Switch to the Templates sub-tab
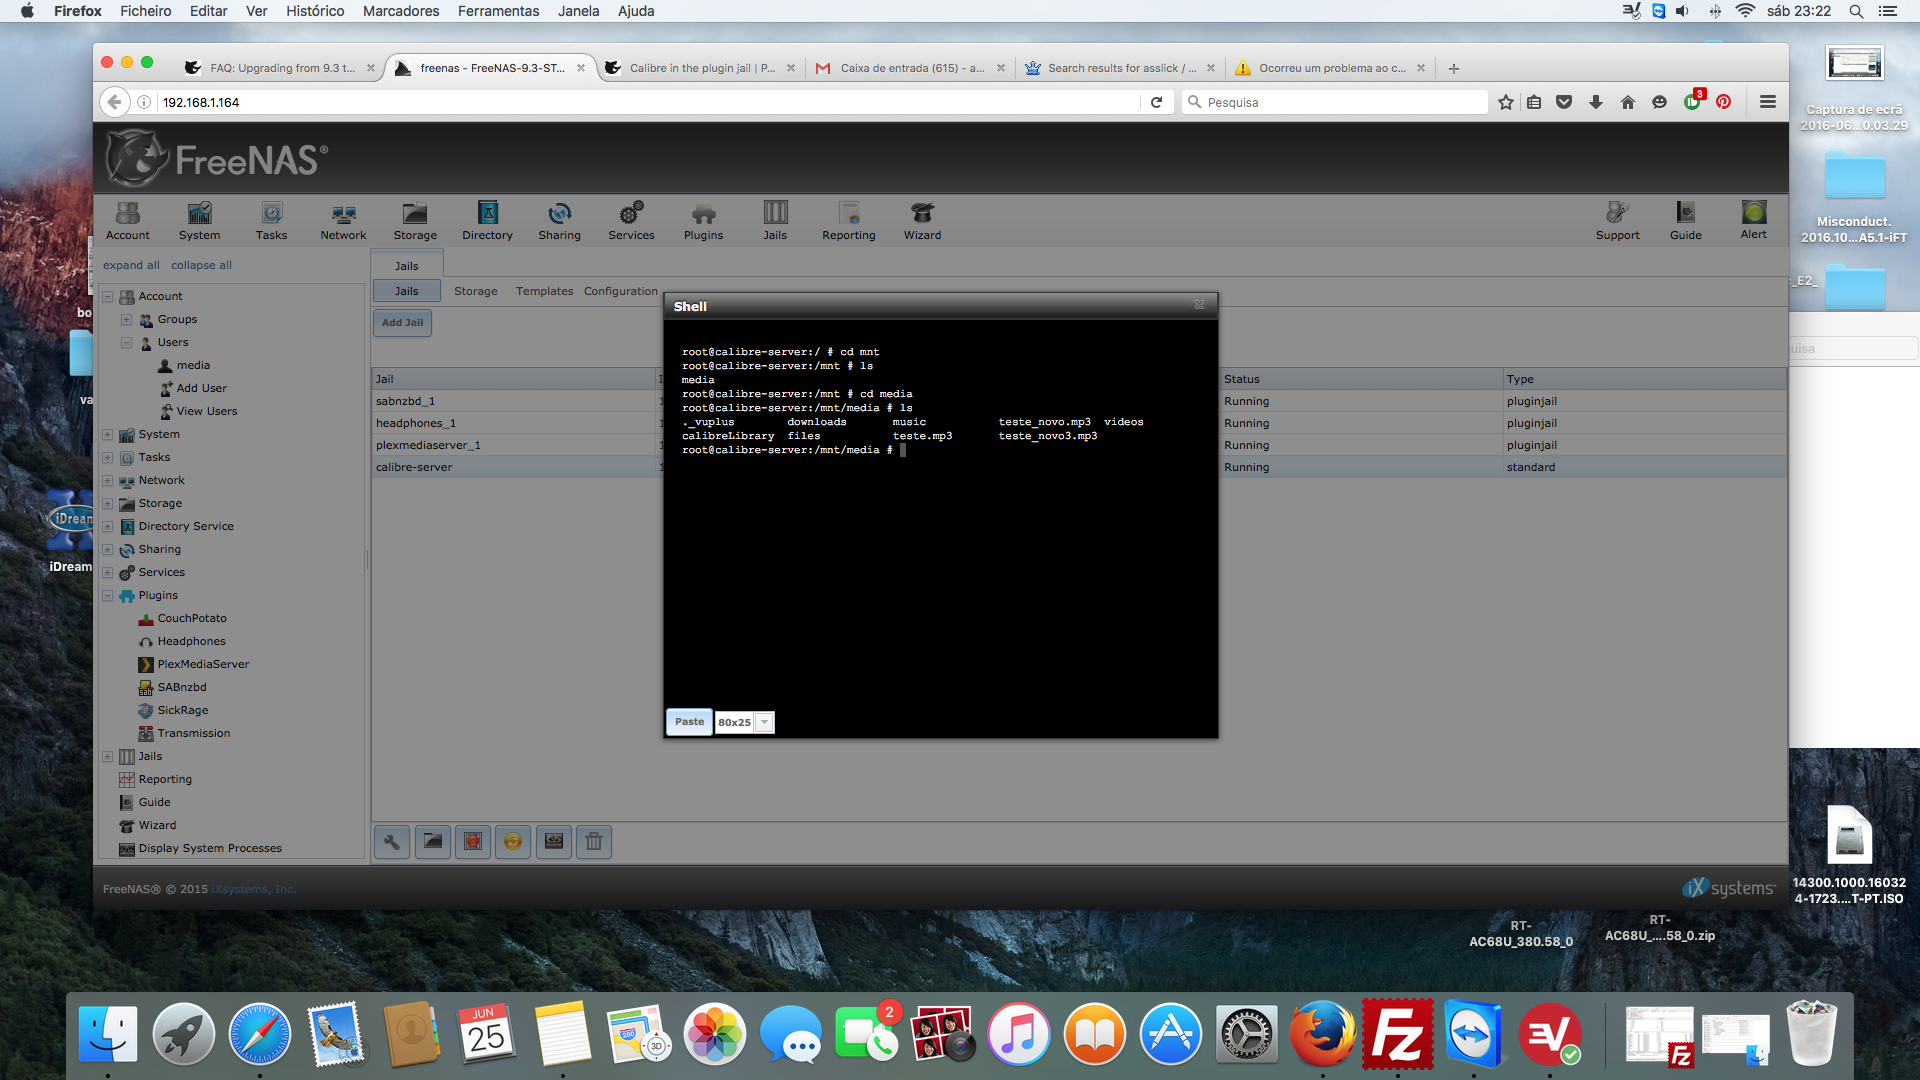Screen dimensions: 1920x1080 coord(544,291)
